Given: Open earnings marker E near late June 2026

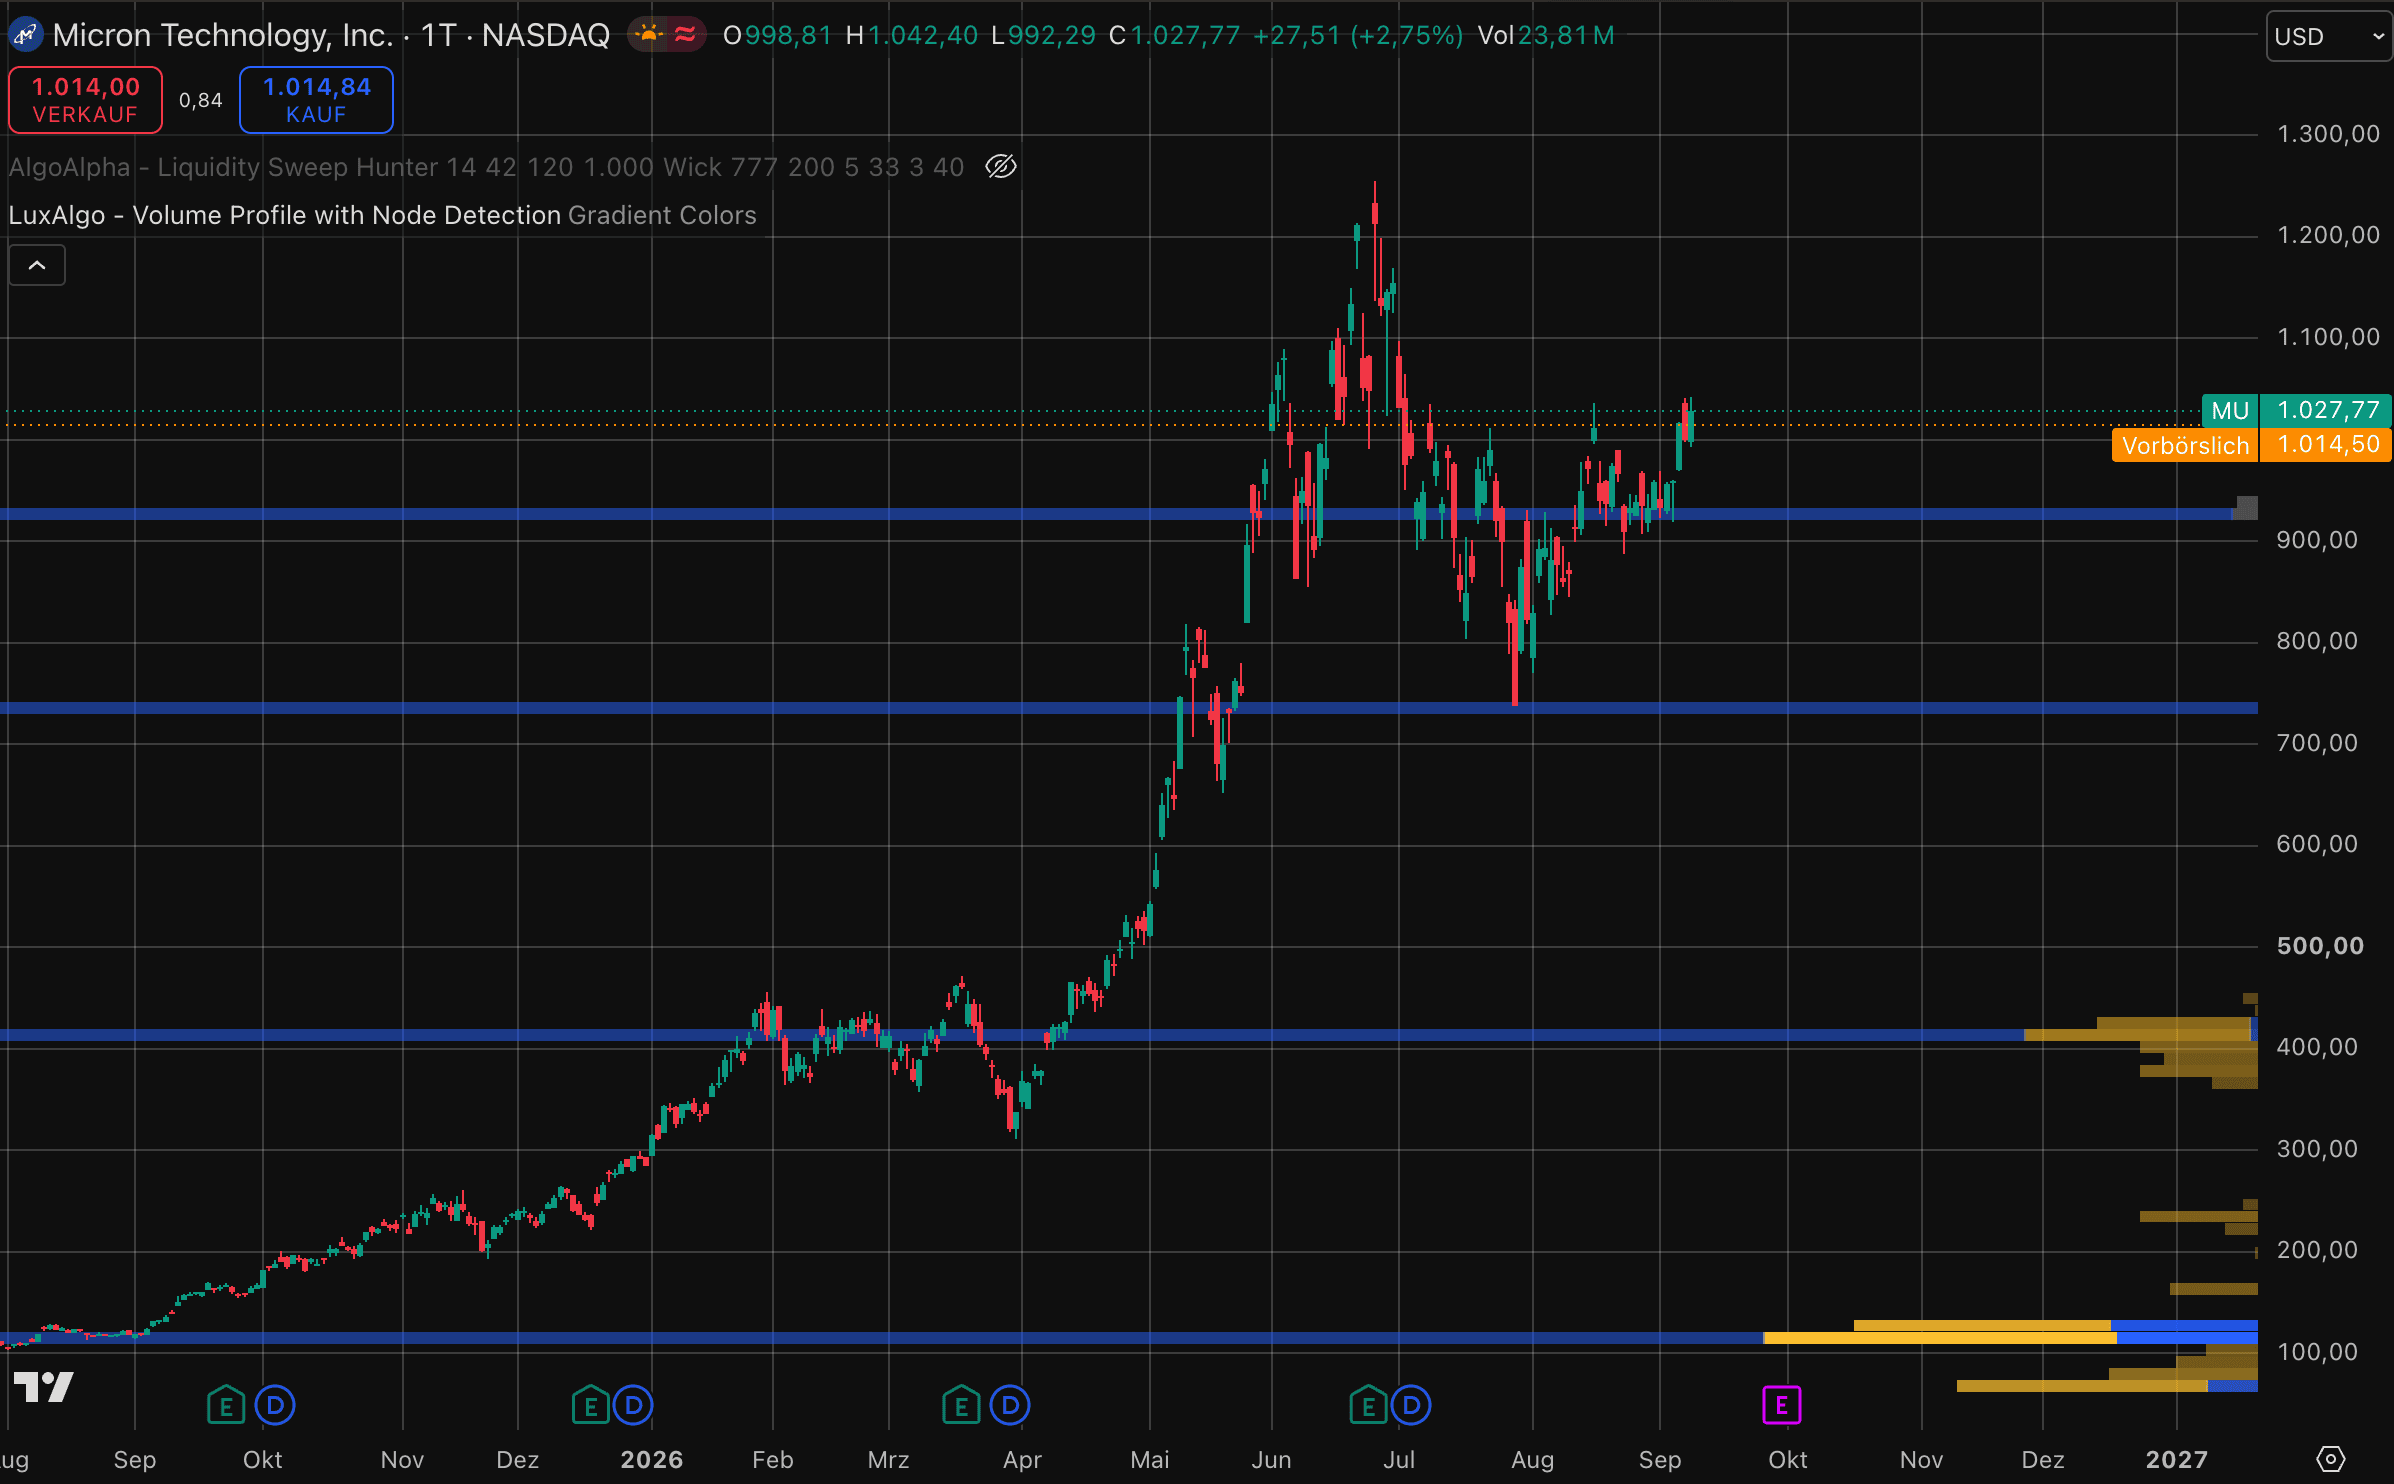Looking at the screenshot, I should click(1368, 1405).
